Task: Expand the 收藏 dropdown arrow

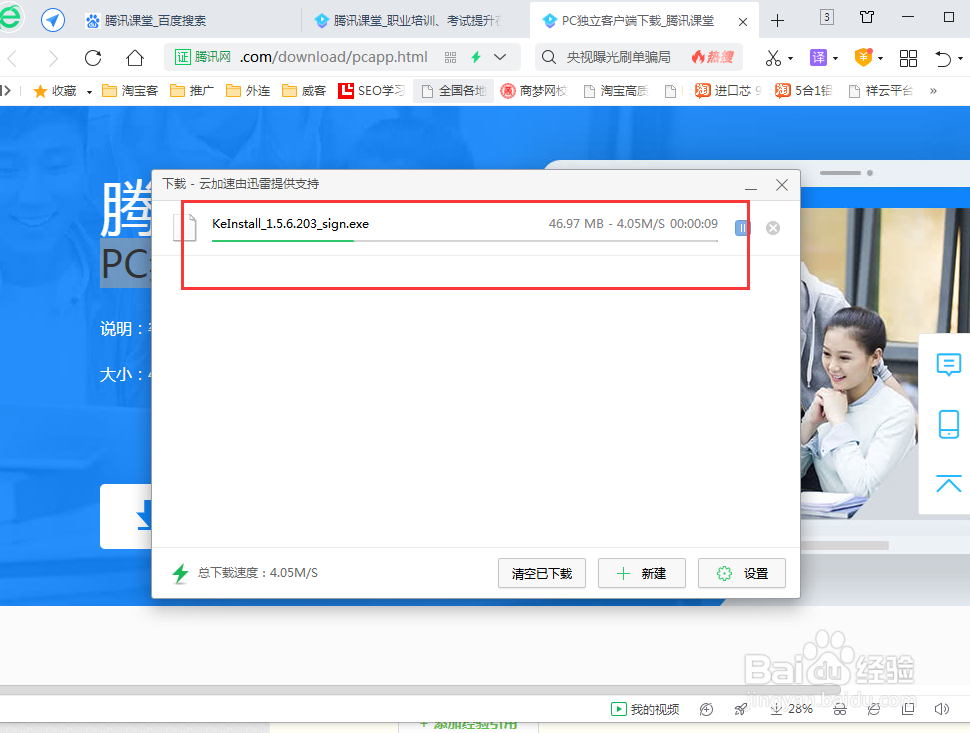Action: click(x=89, y=92)
